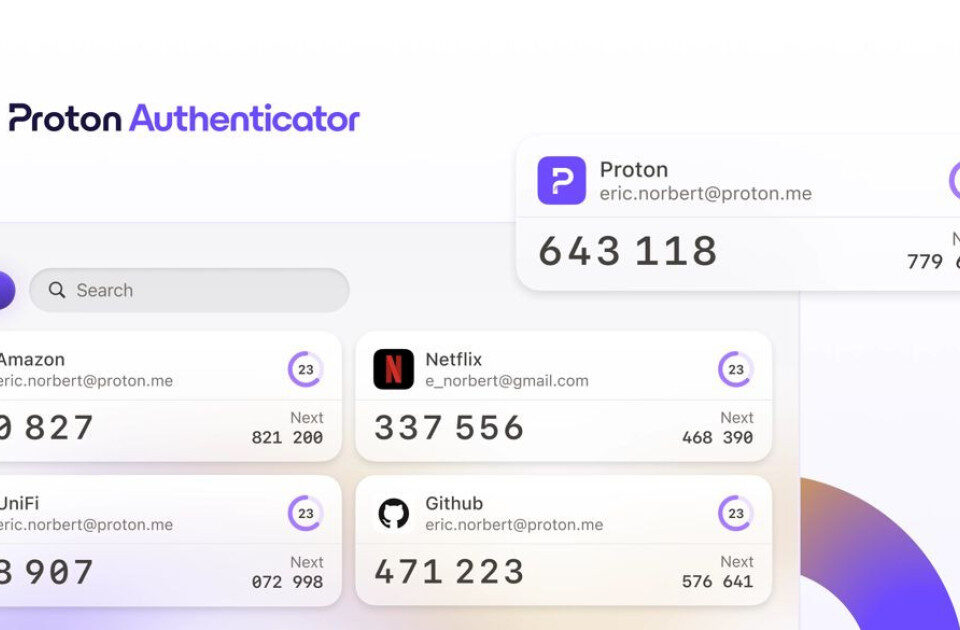Click the Netflix countdown timer ring
Screen dimensions: 960x630
tap(735, 369)
